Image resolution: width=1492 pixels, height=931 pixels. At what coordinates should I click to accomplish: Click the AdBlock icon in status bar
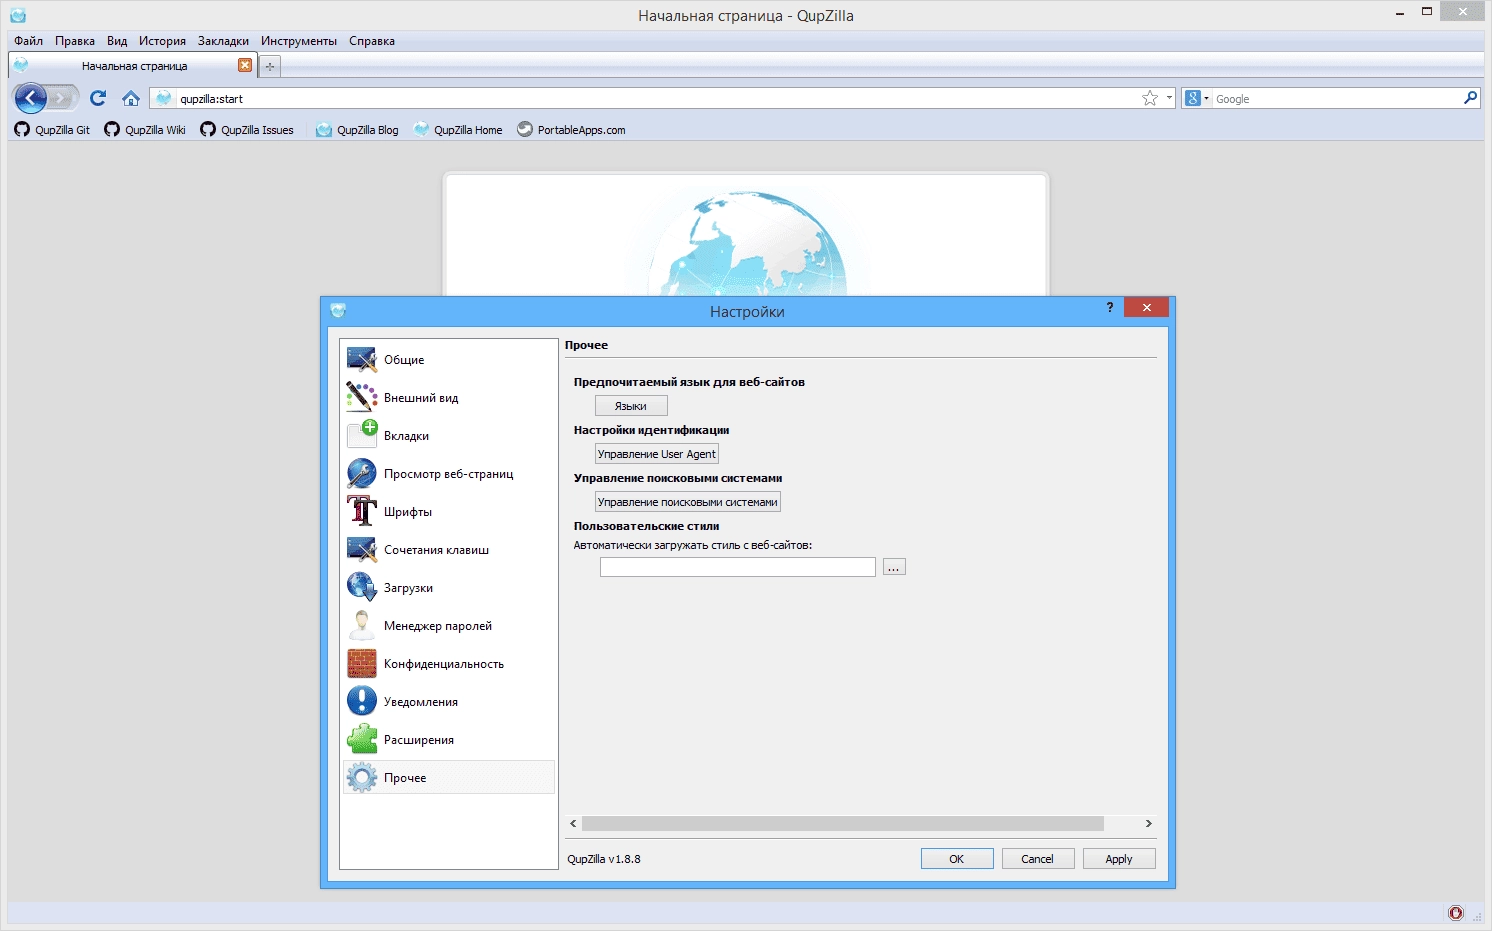point(1456,913)
